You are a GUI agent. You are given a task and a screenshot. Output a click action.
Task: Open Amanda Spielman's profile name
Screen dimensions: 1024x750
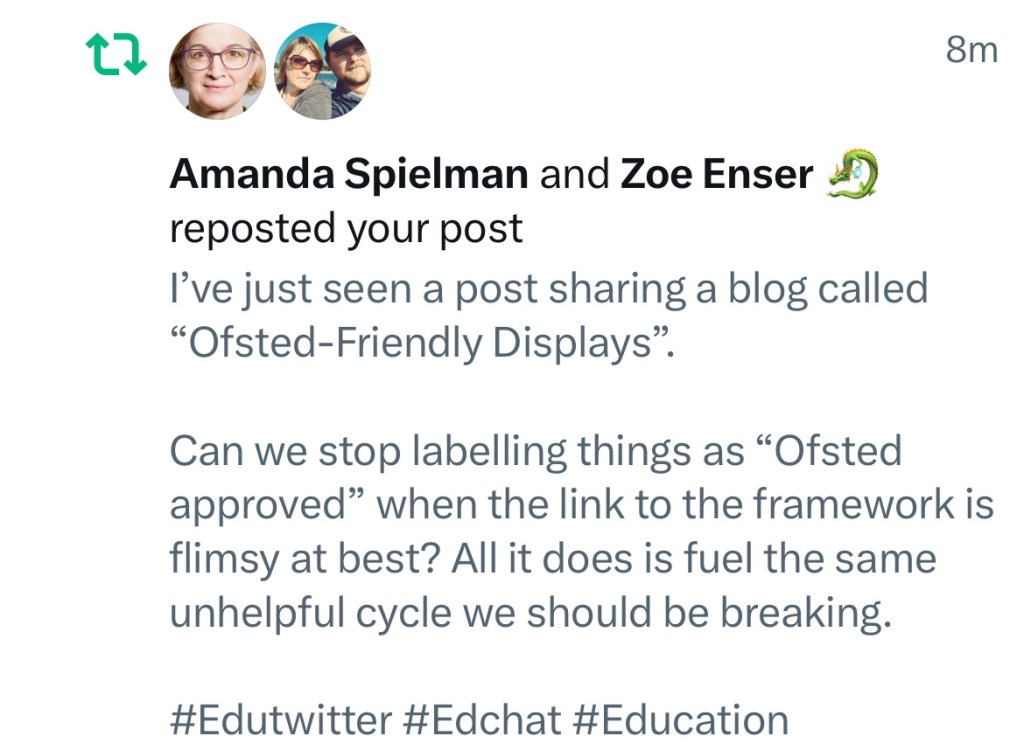(349, 174)
